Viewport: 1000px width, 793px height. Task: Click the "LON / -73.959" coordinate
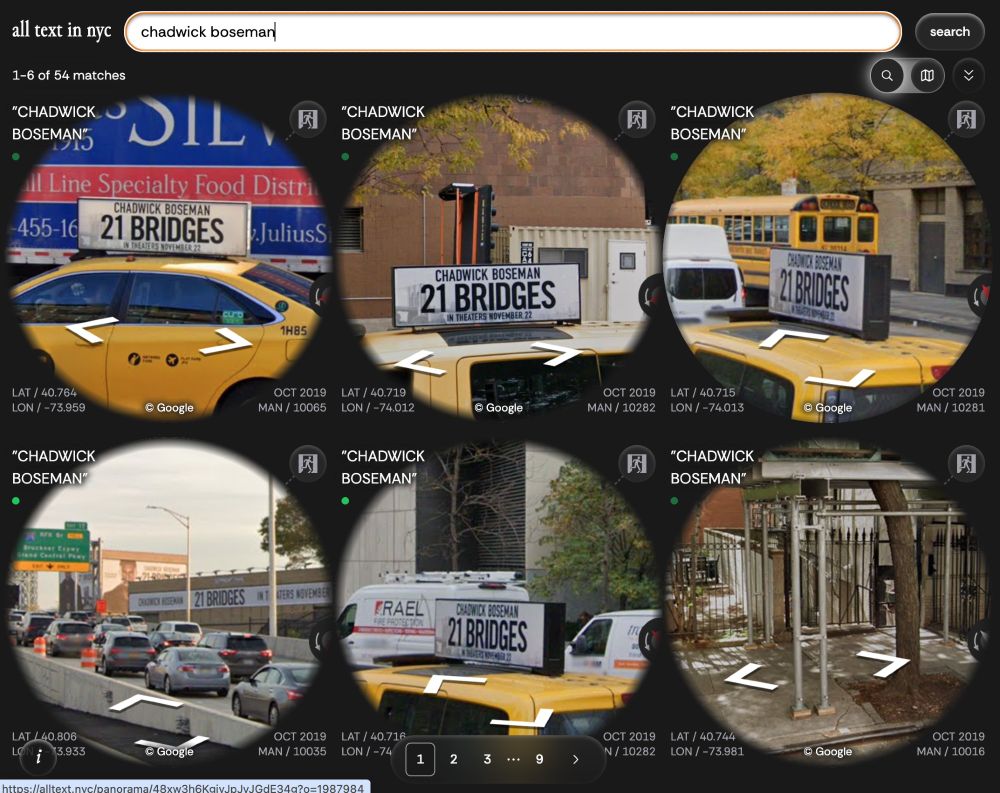pos(48,408)
